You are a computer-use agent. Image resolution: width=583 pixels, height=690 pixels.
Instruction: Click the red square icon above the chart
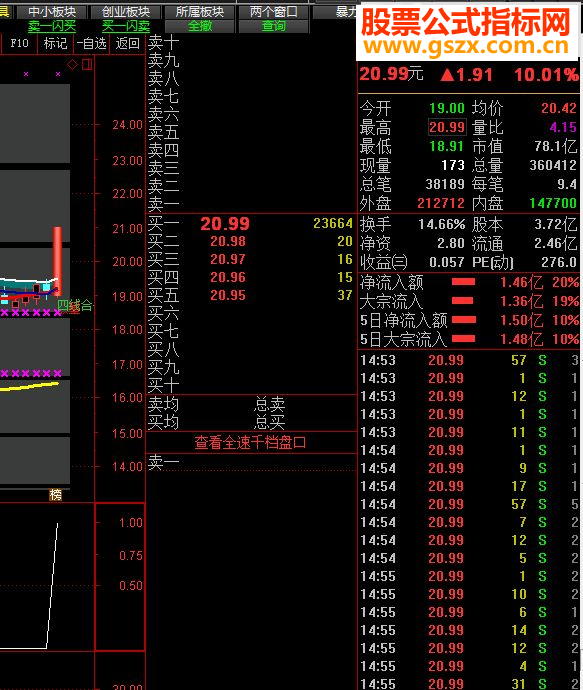(87, 65)
